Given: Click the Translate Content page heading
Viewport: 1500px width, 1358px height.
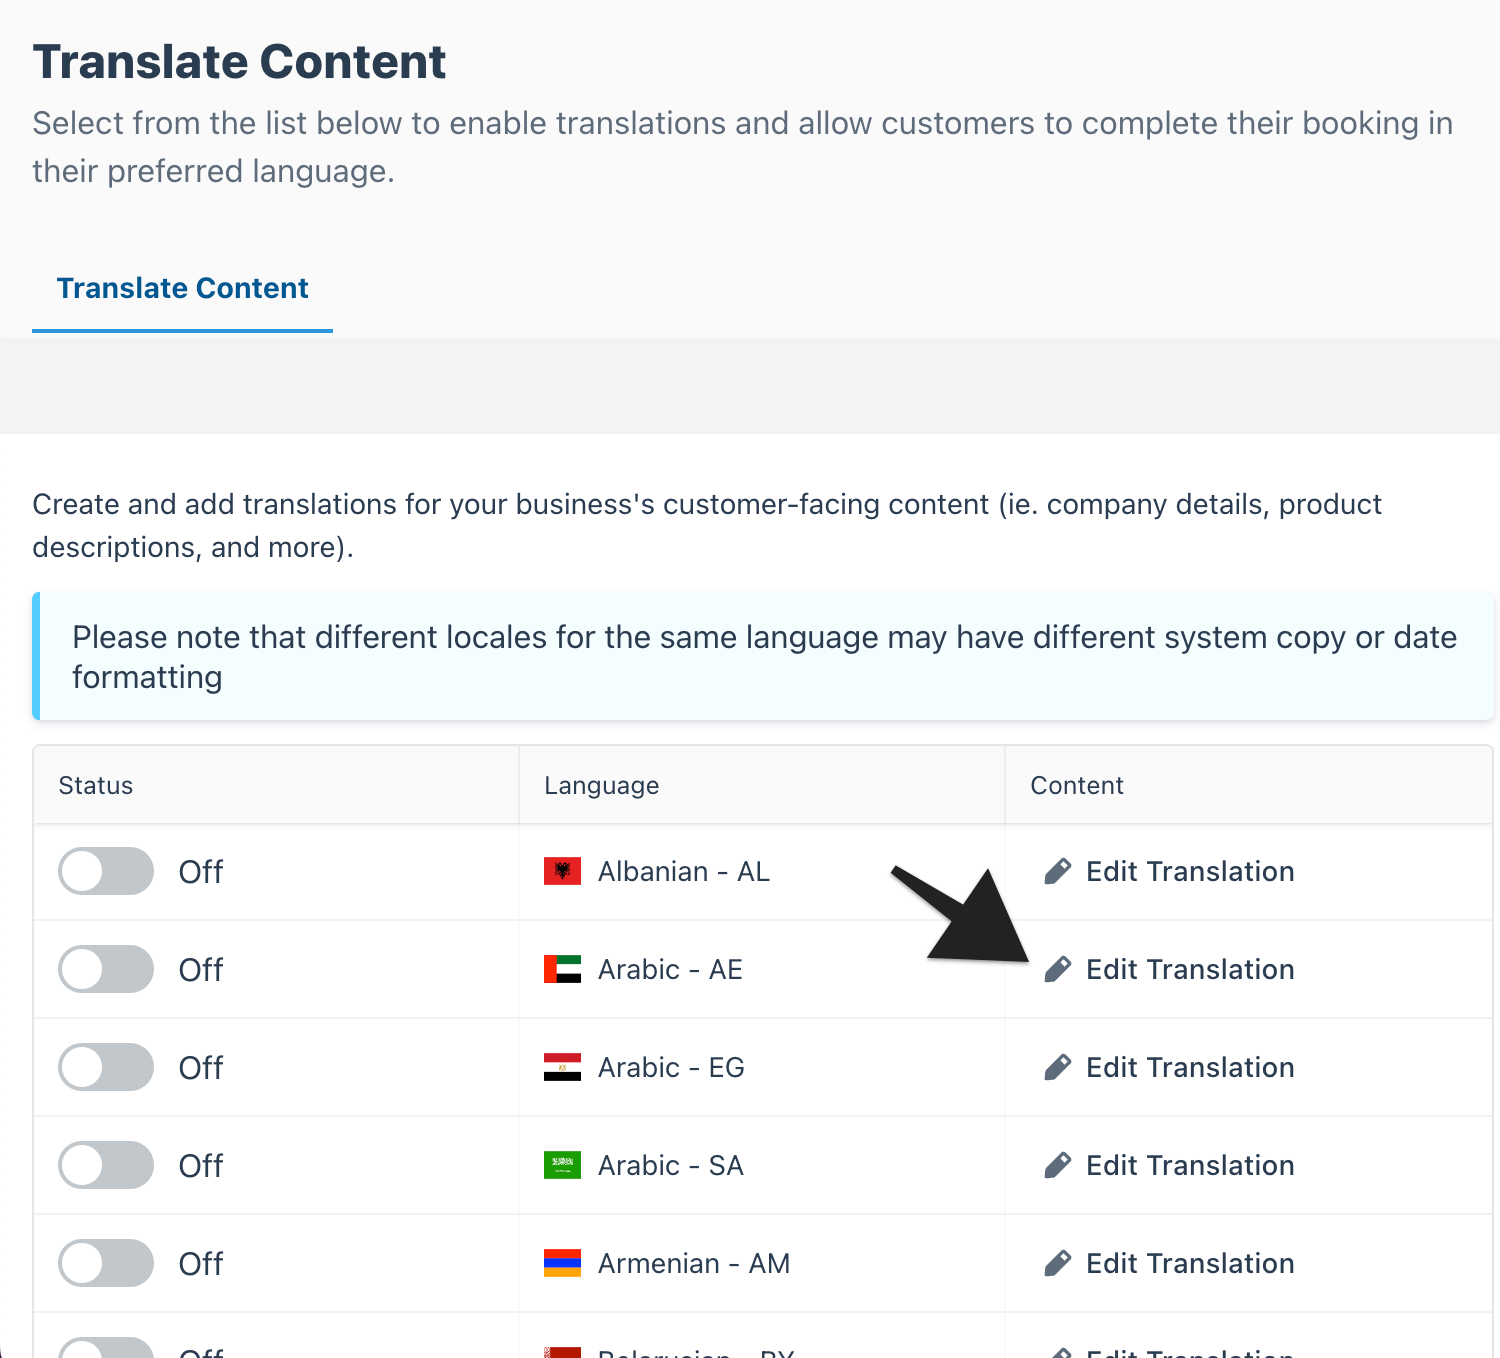Looking at the screenshot, I should [239, 61].
